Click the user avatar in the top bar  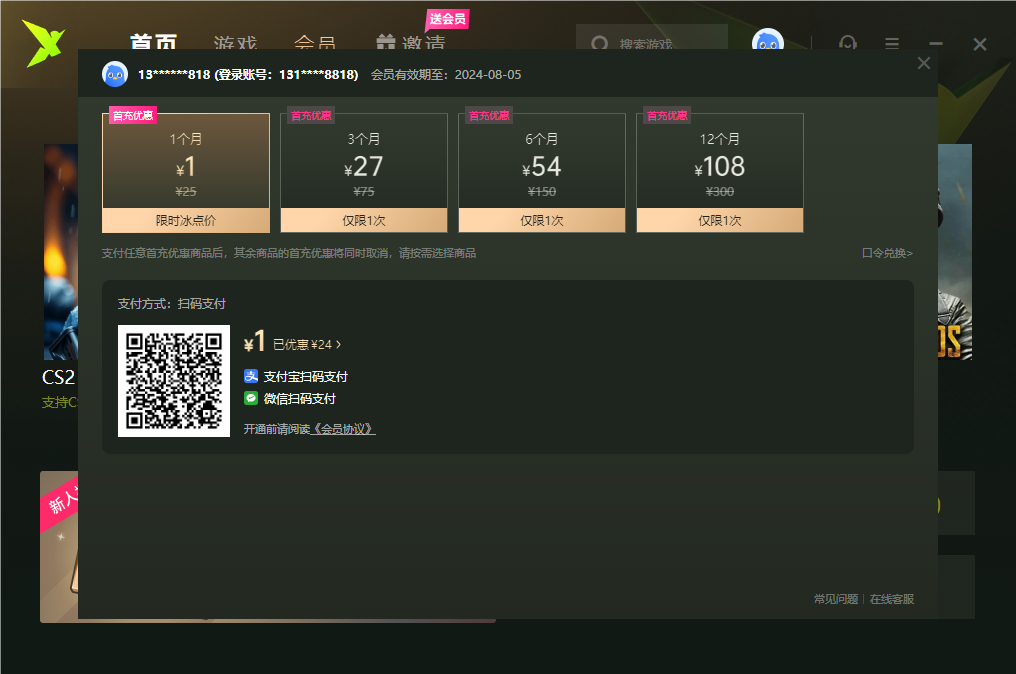click(x=768, y=39)
